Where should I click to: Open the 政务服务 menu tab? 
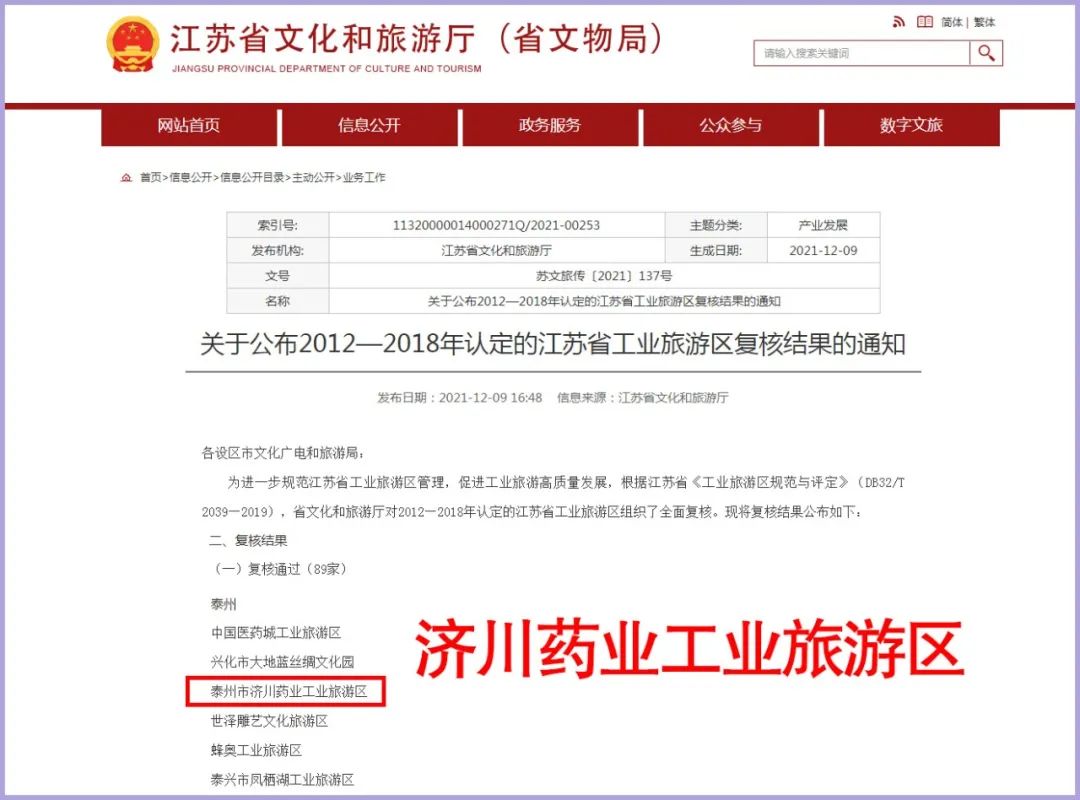pos(550,125)
